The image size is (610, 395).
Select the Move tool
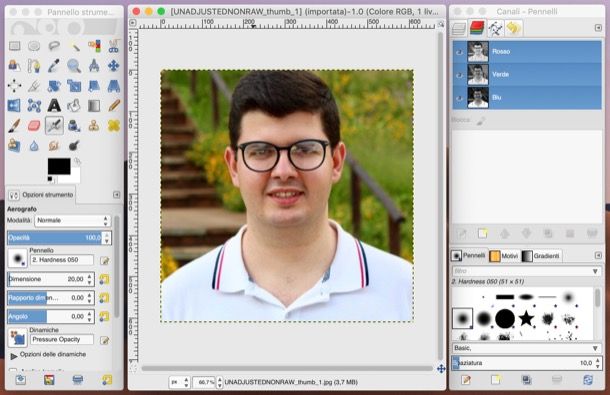[114, 66]
